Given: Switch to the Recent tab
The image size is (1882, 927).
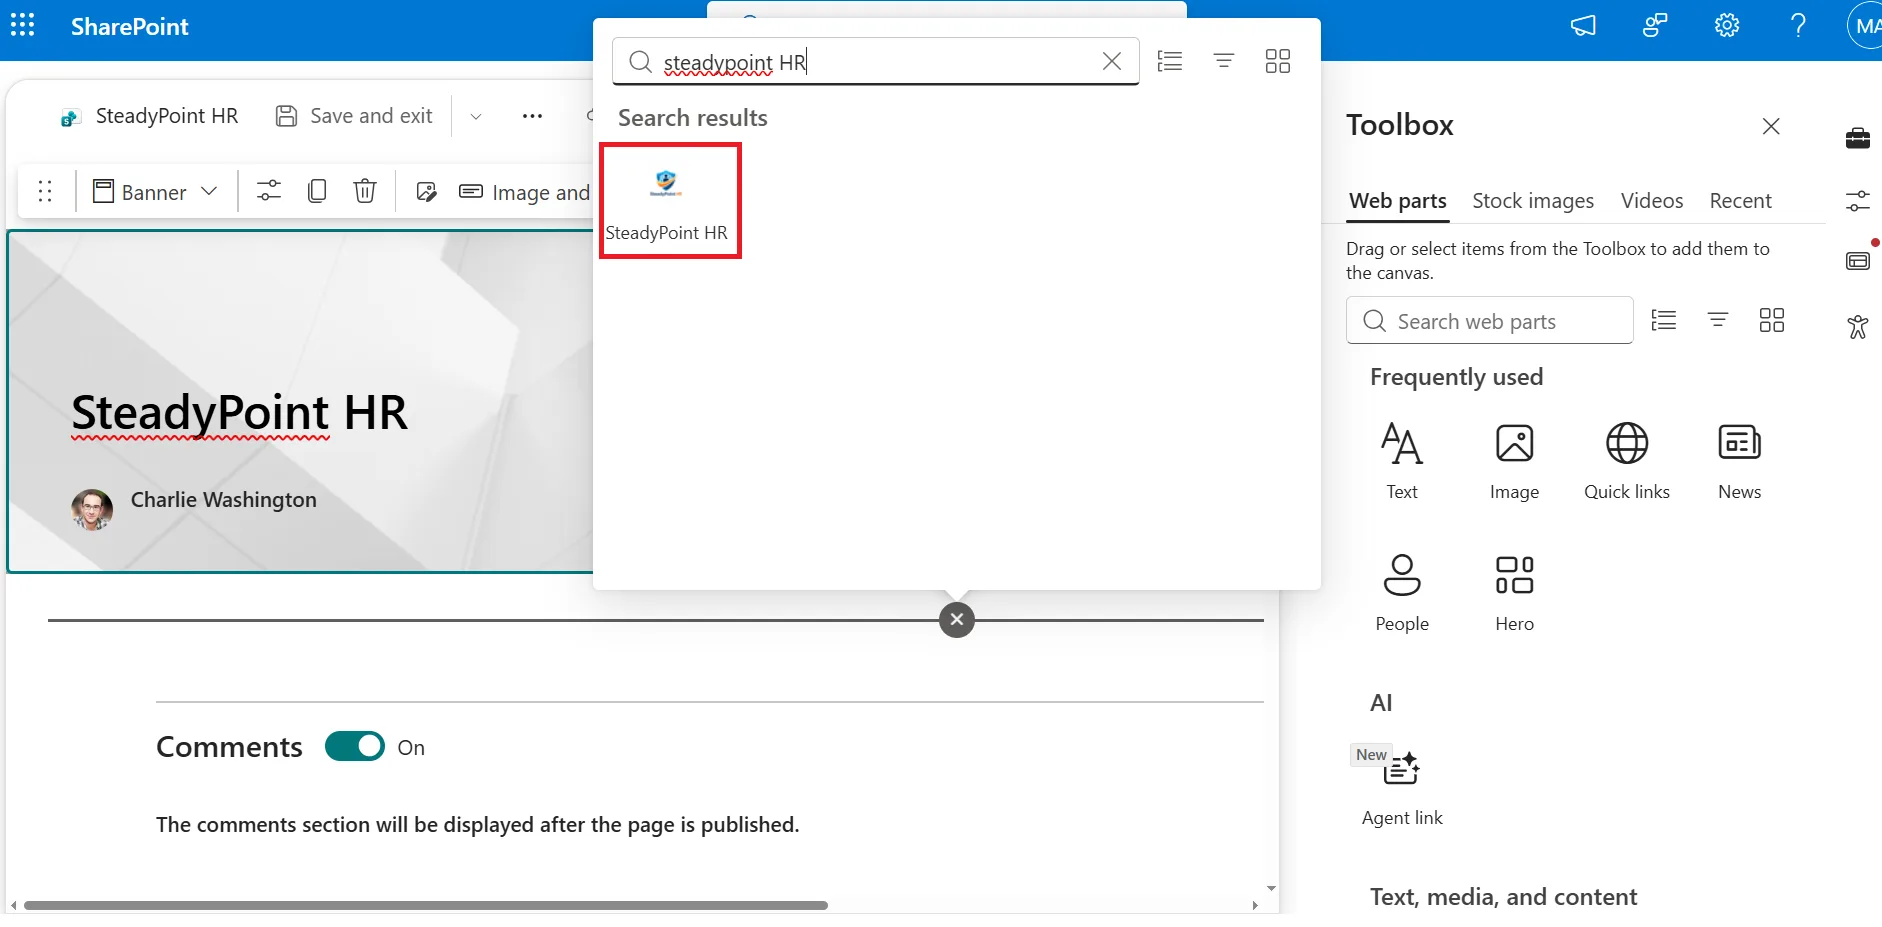Looking at the screenshot, I should click(x=1740, y=201).
